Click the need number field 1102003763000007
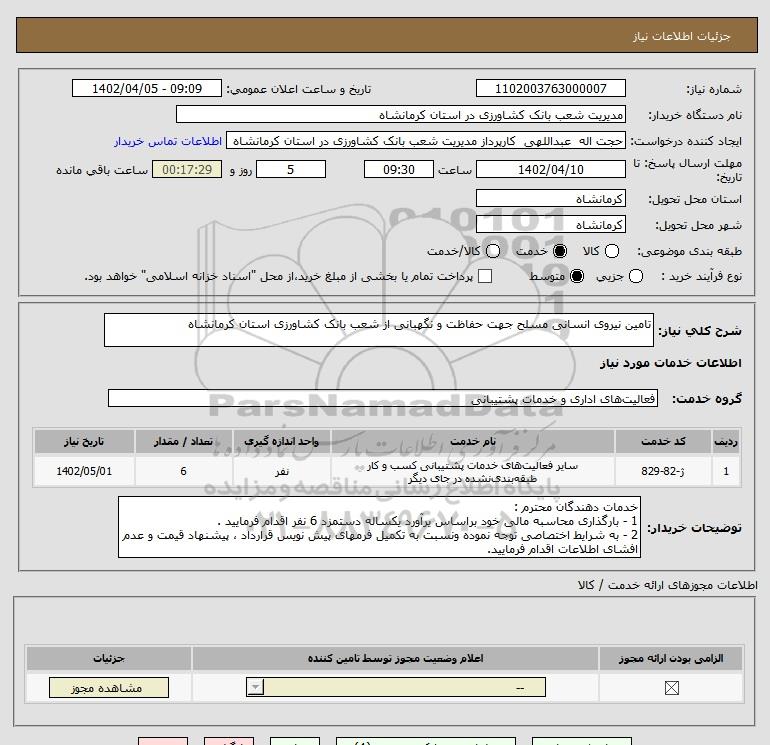The height and width of the screenshot is (745, 770). coord(550,88)
